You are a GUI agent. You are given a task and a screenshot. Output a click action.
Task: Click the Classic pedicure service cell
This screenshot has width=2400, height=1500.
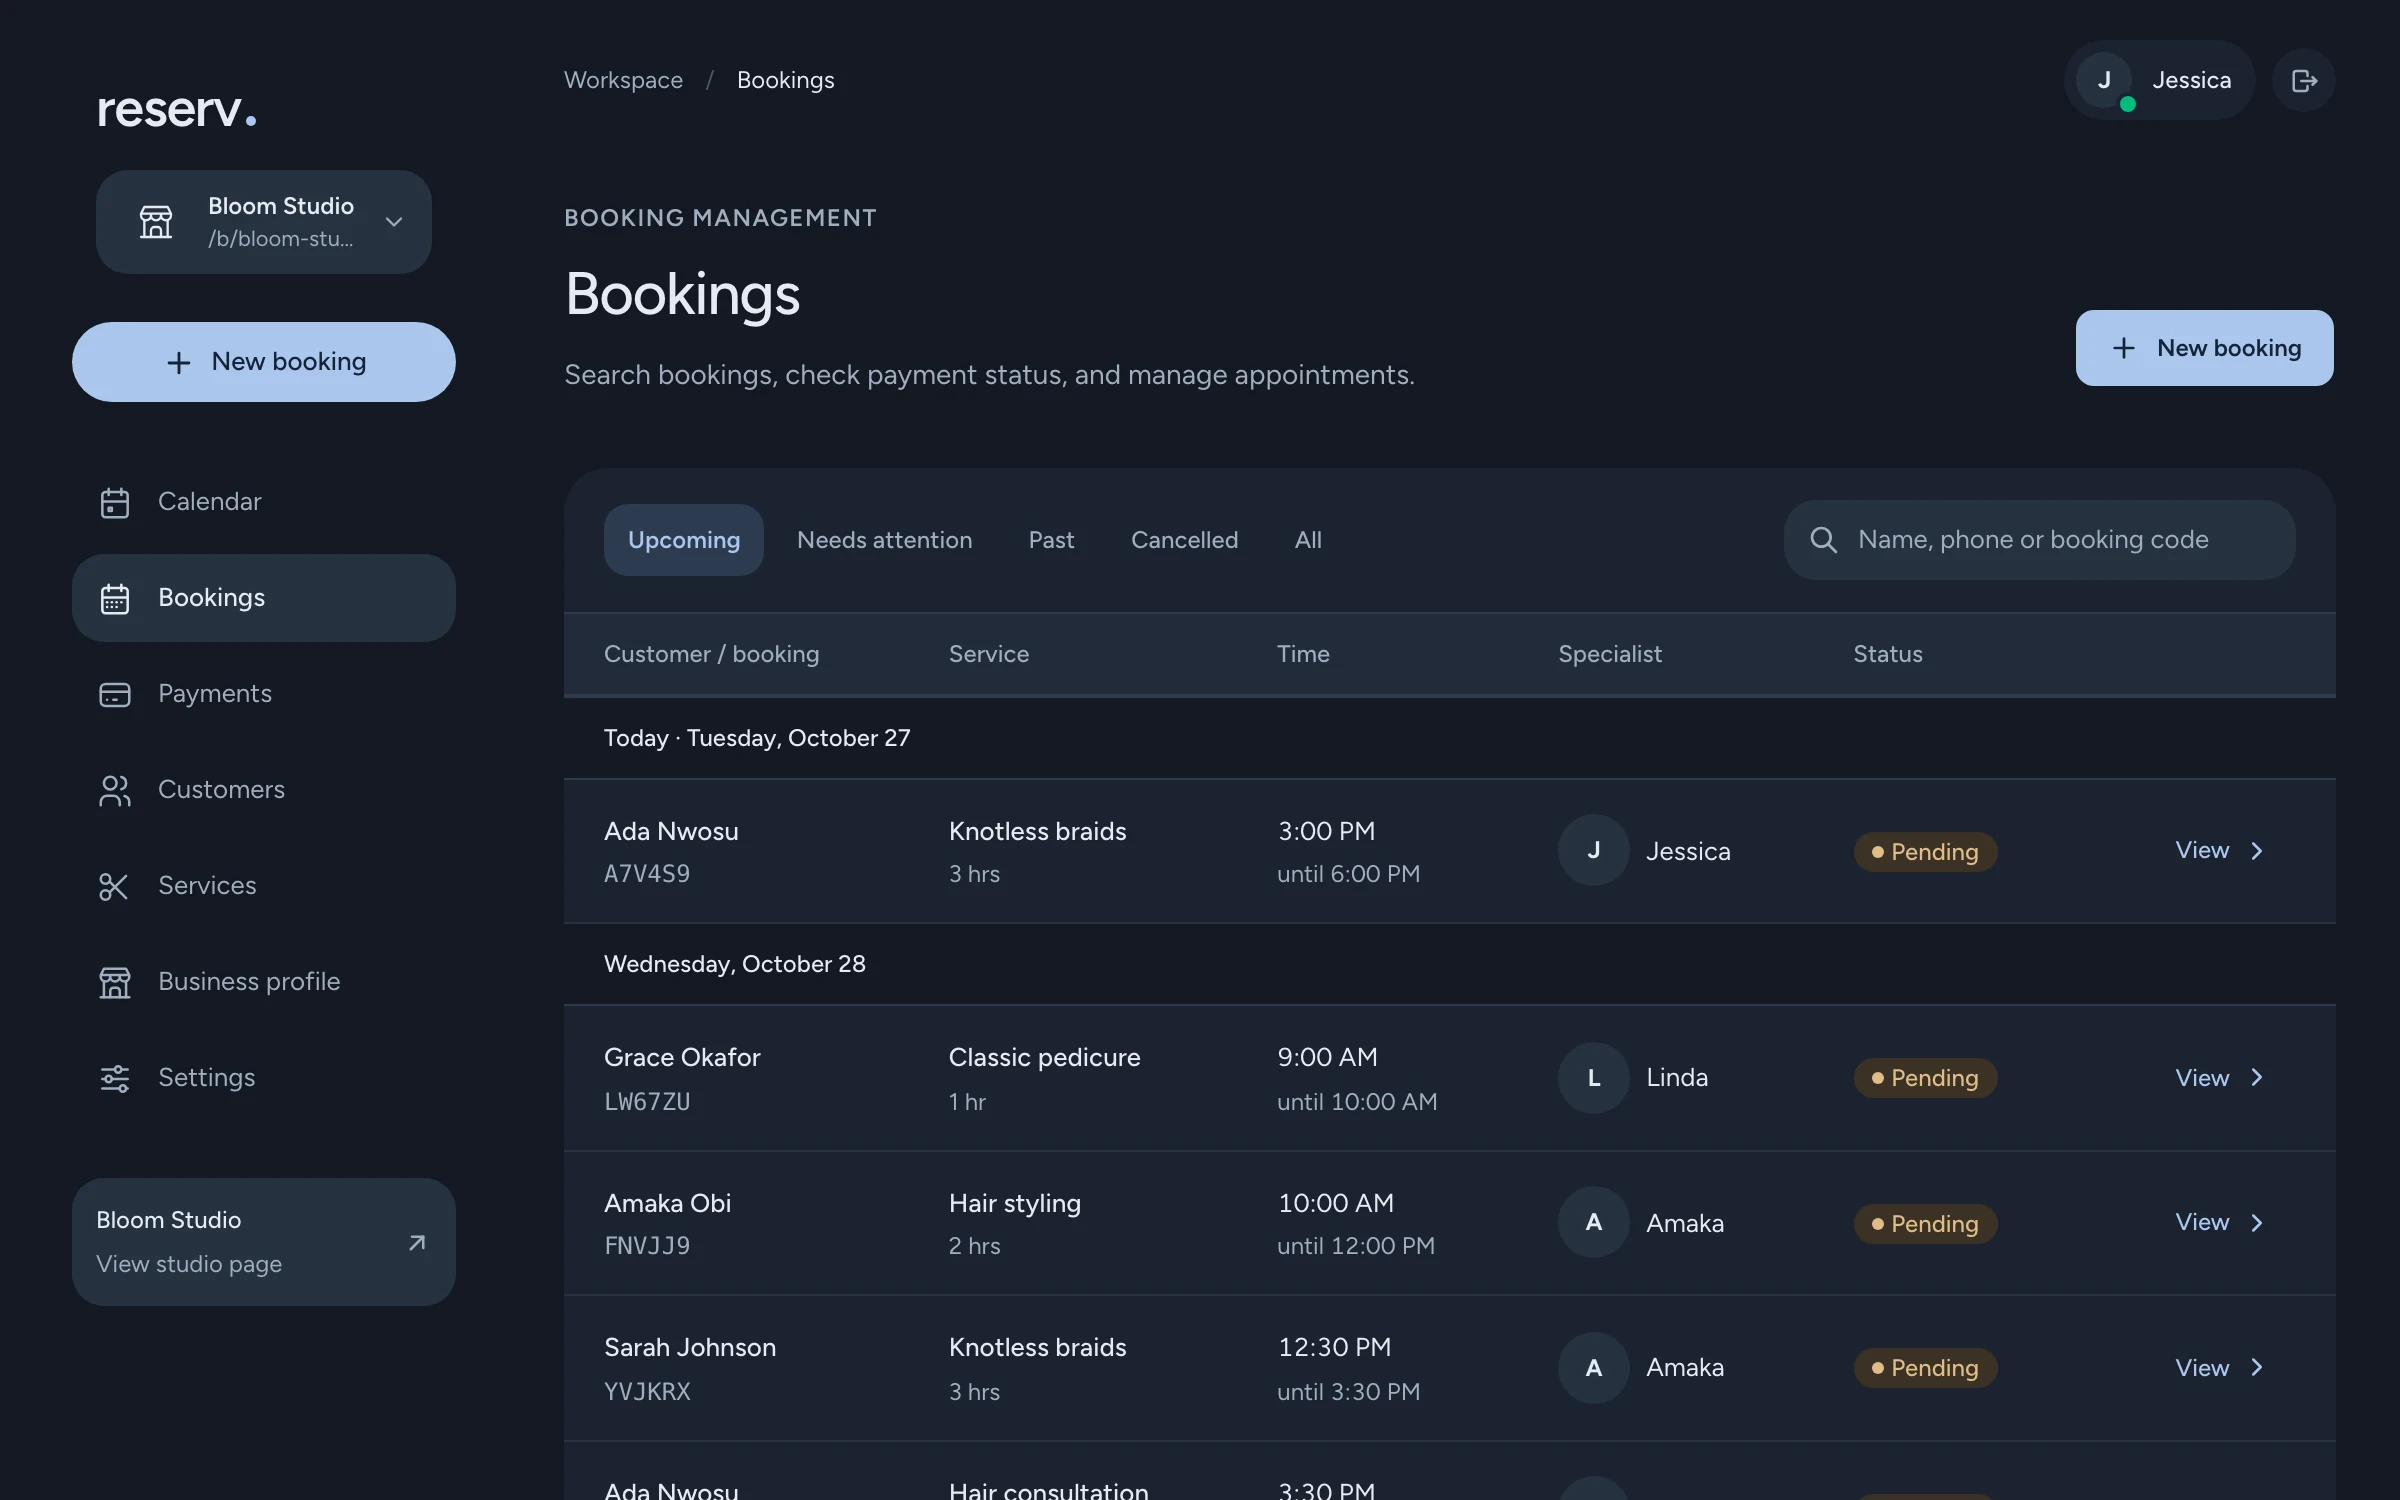(x=1044, y=1078)
